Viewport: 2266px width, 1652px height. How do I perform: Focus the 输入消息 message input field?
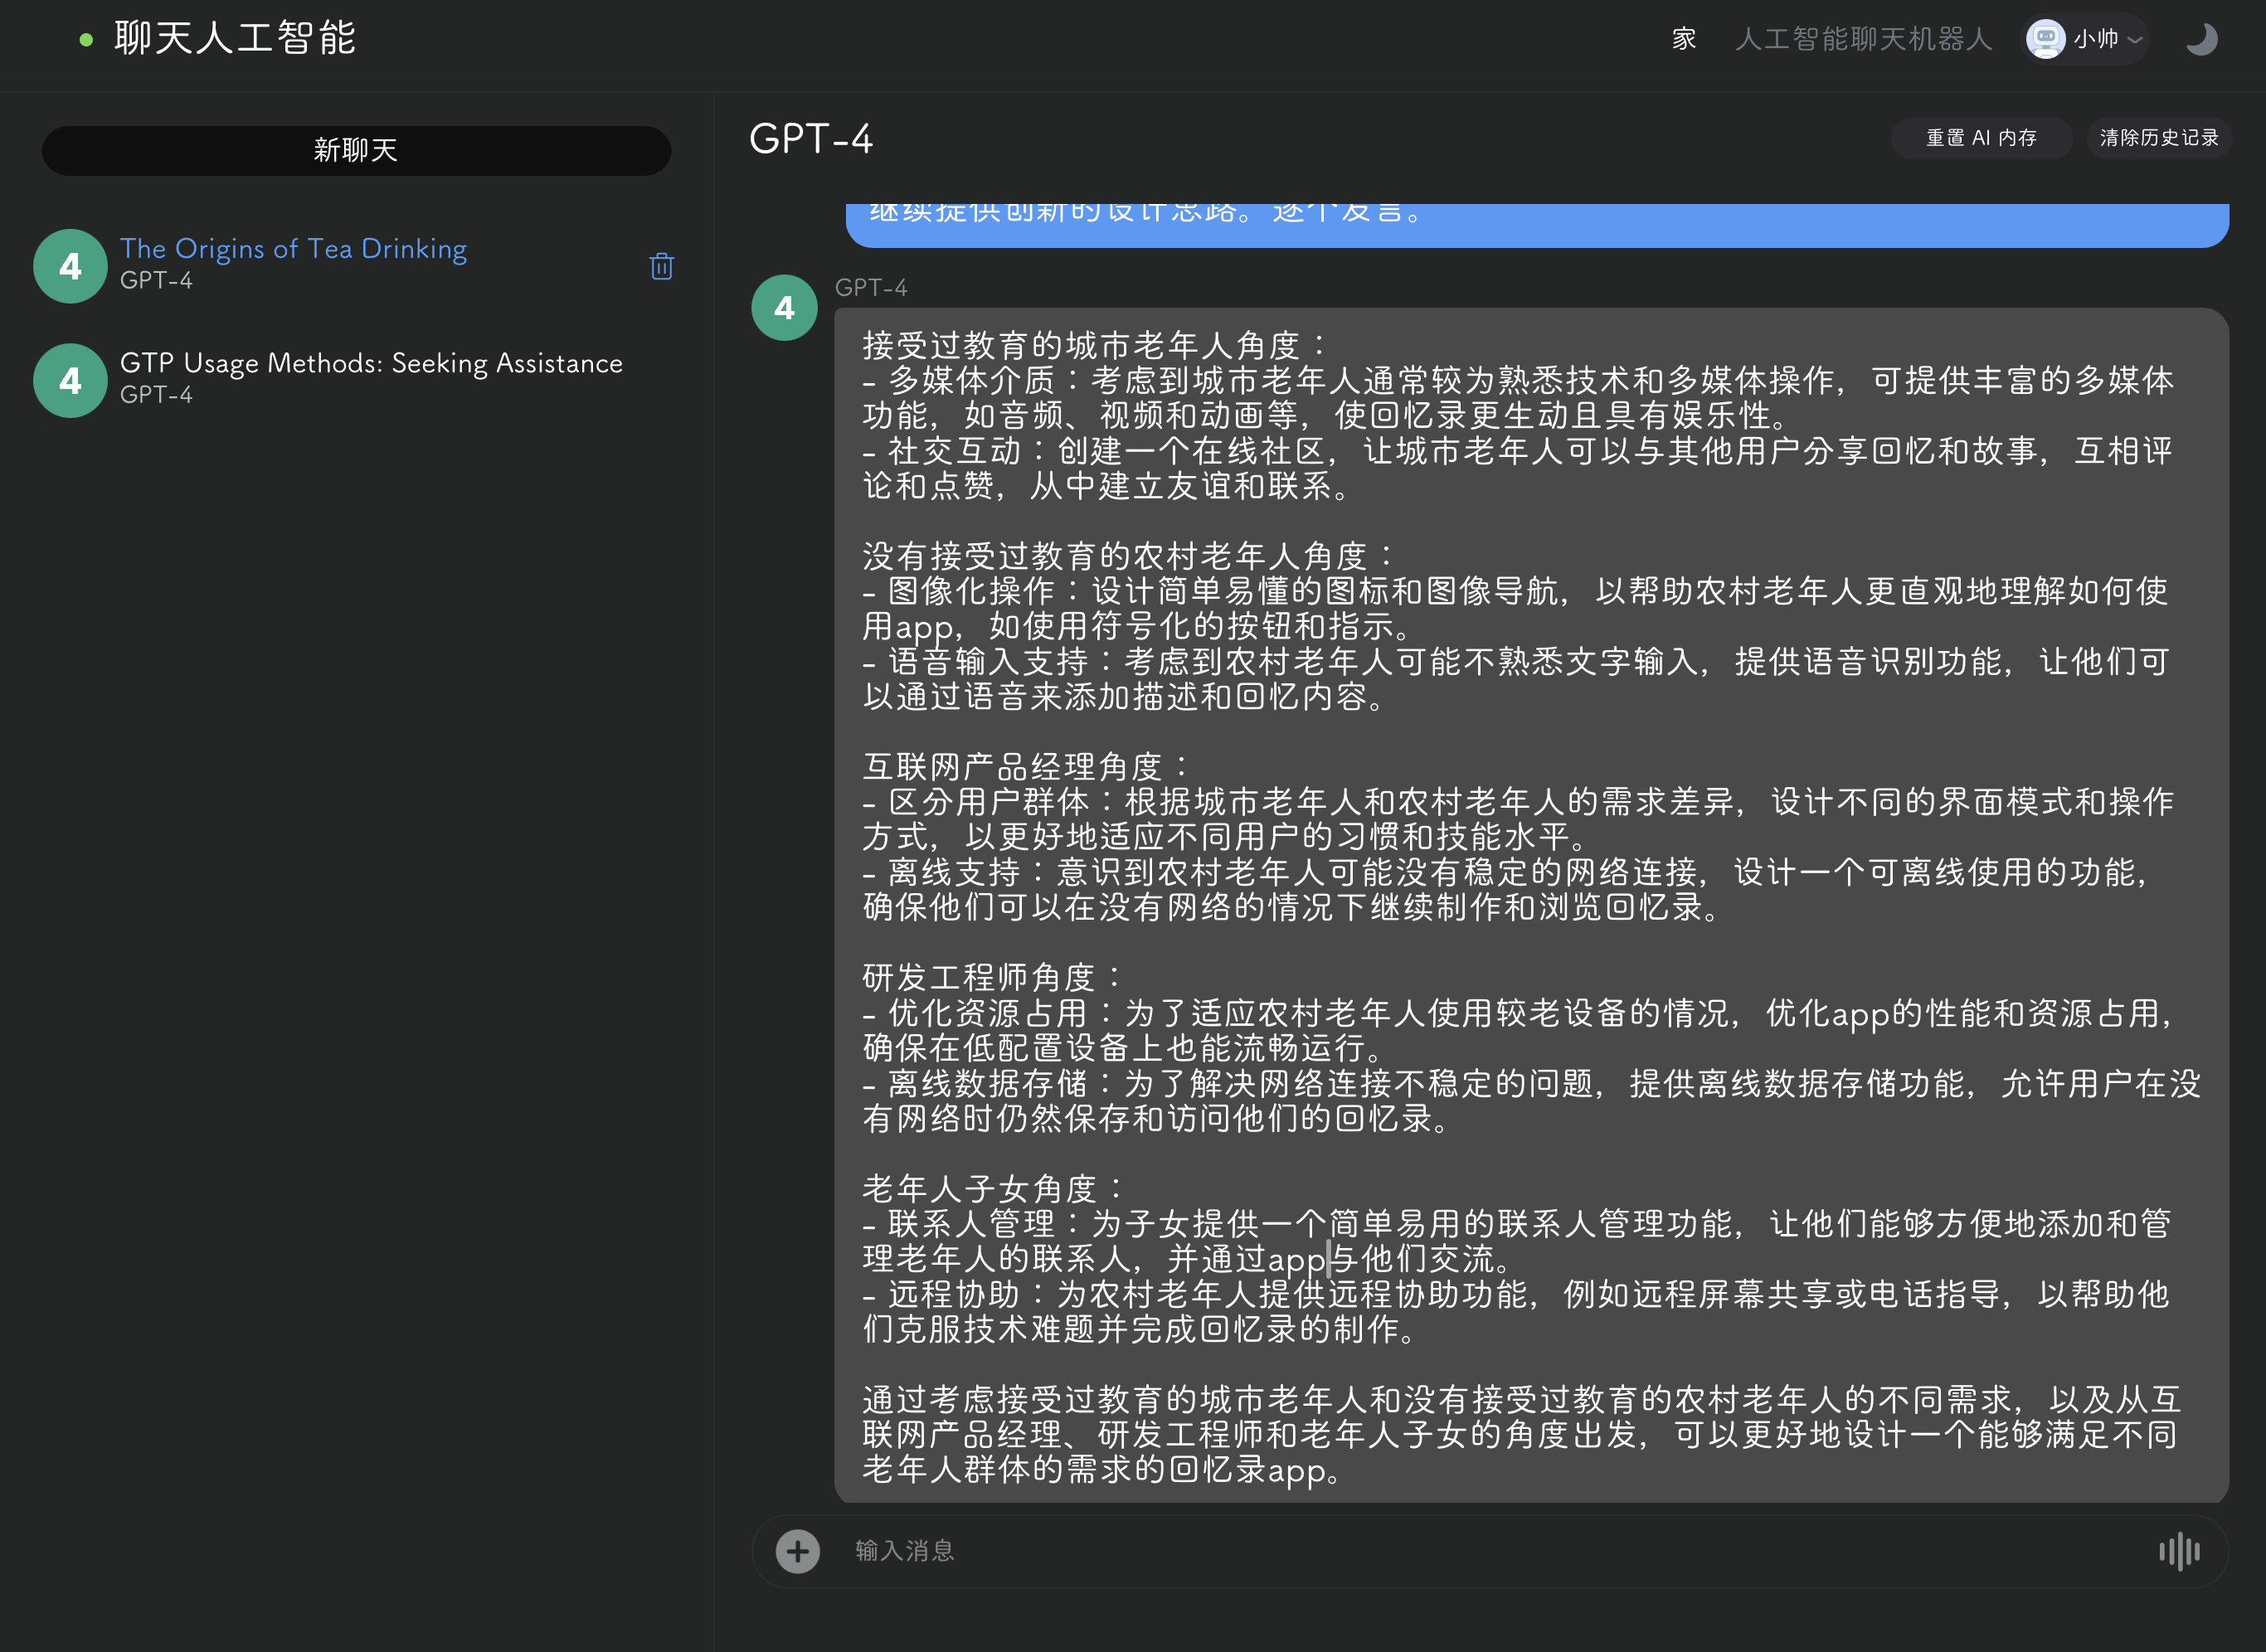1480,1551
